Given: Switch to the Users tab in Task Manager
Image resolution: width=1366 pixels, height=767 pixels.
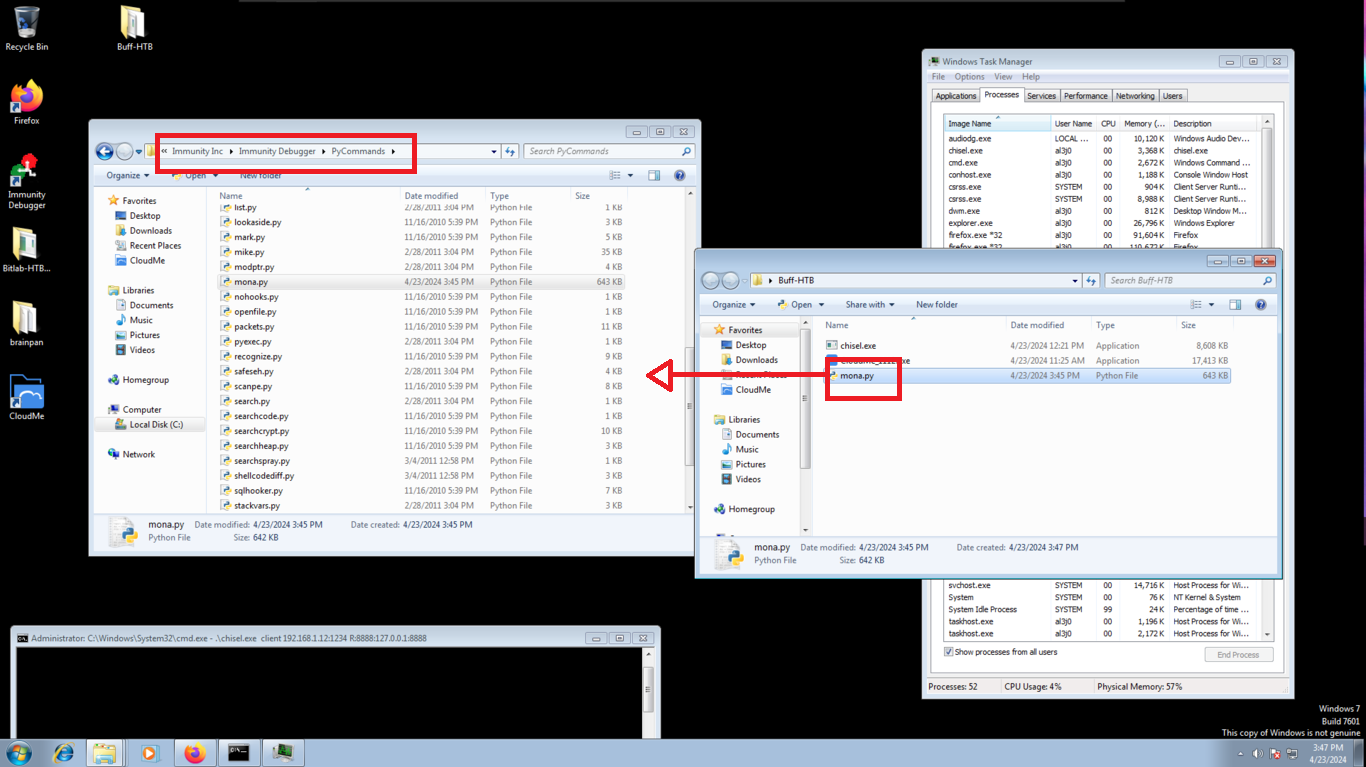Looking at the screenshot, I should tap(1173, 96).
